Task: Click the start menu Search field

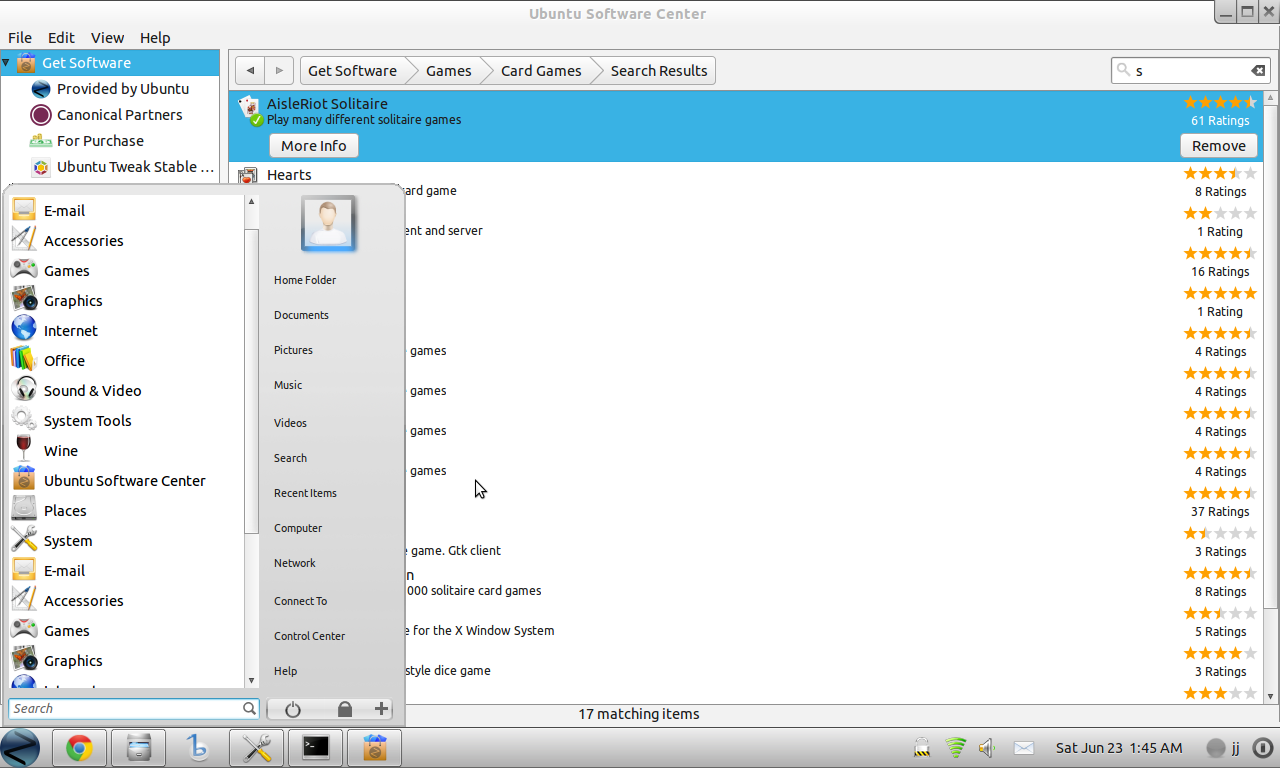Action: coord(133,709)
